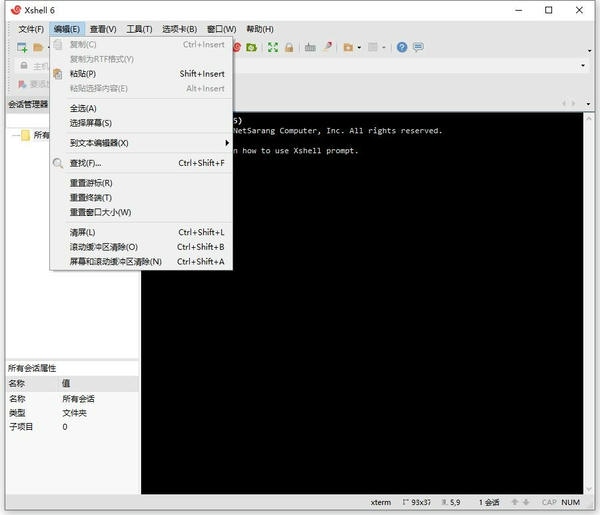Click the terminal scrollbar down arrow
This screenshot has height=515, width=600.
(589, 489)
